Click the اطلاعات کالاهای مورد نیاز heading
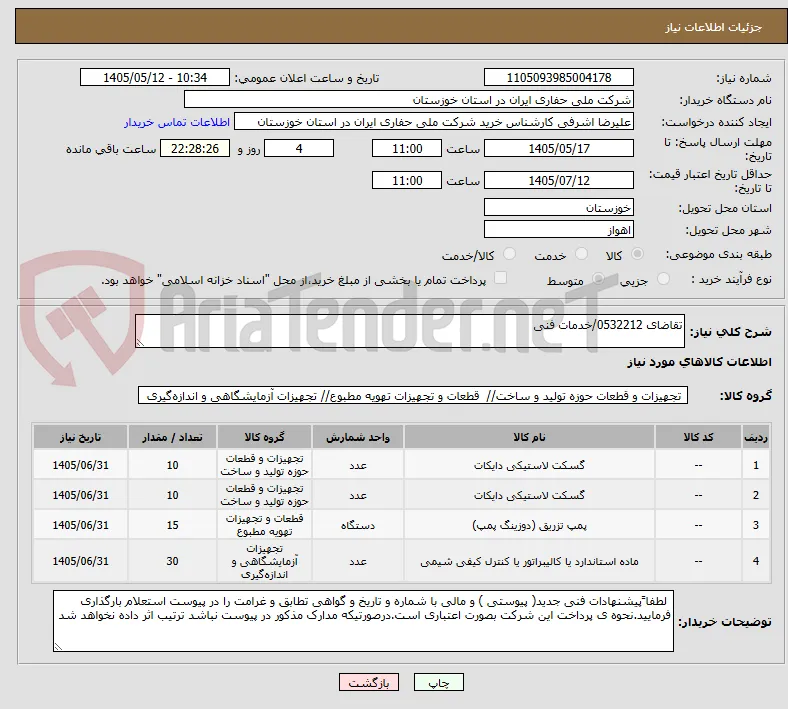The height and width of the screenshot is (709, 788). [699, 362]
